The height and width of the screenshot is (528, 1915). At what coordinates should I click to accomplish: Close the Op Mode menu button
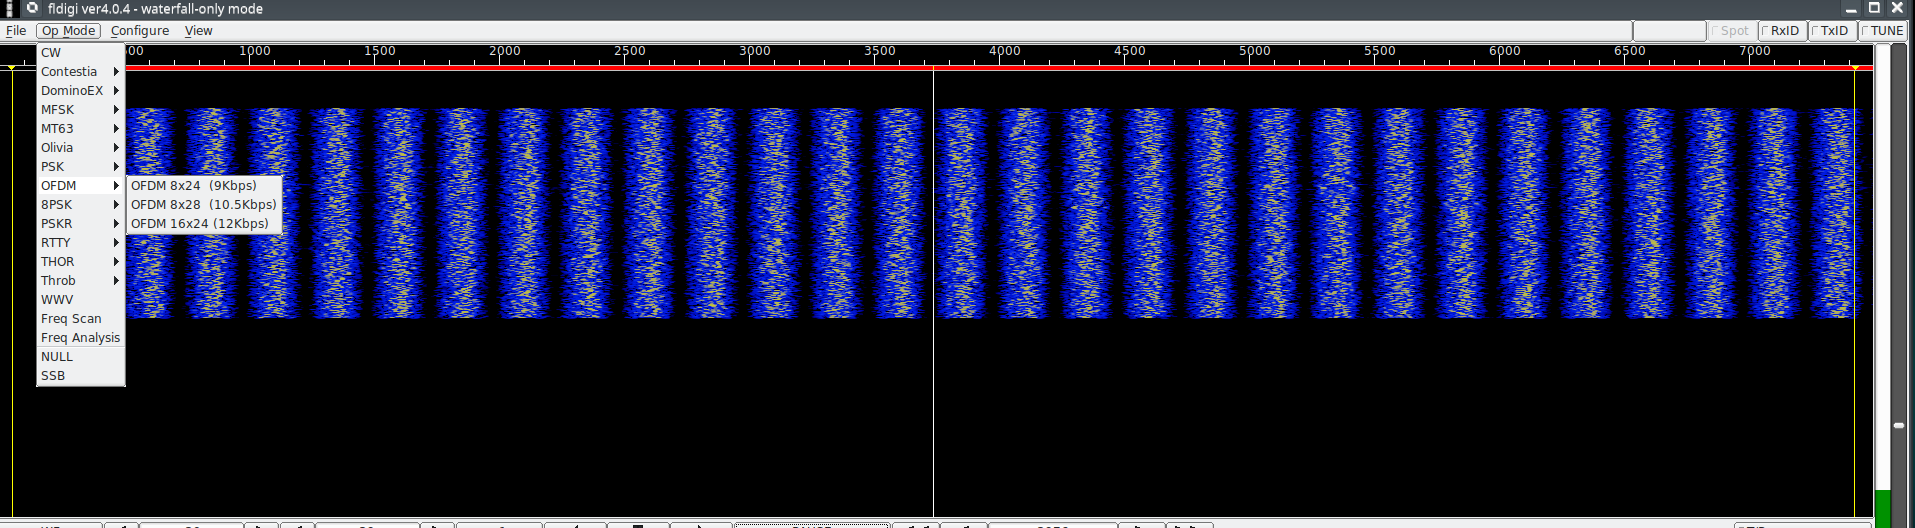click(69, 31)
